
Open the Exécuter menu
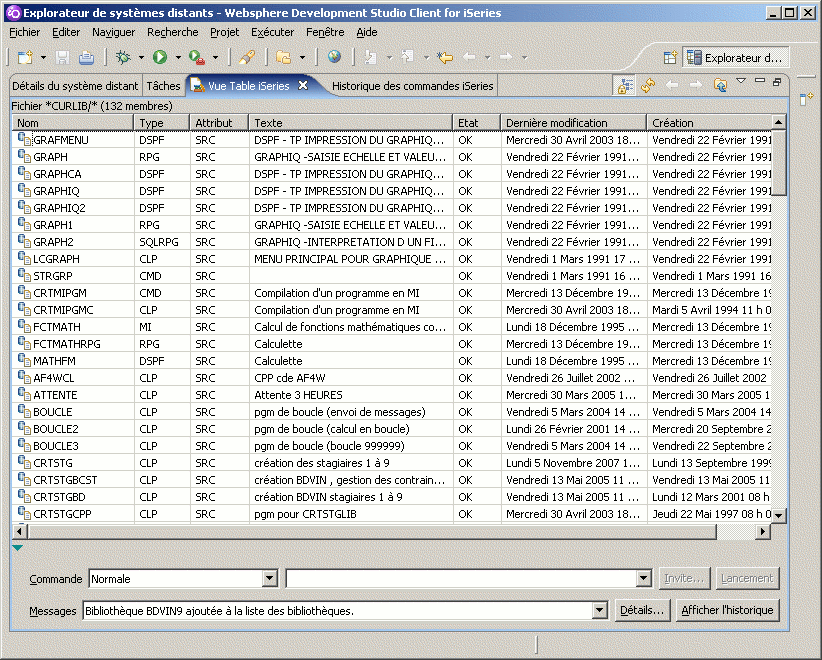coord(272,32)
